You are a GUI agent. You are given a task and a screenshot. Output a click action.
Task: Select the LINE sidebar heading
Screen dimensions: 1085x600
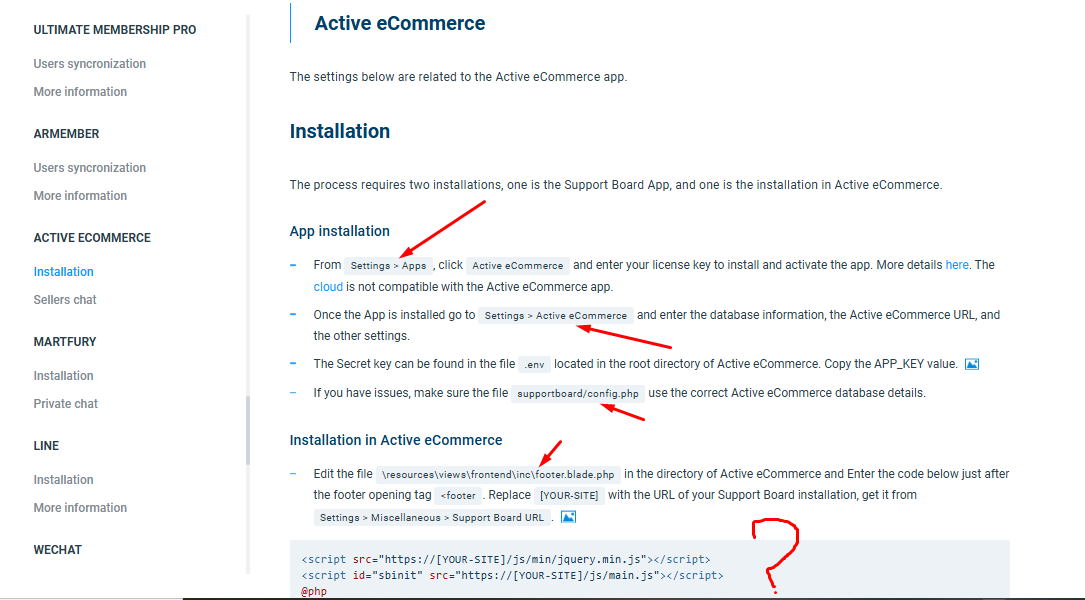tap(46, 446)
